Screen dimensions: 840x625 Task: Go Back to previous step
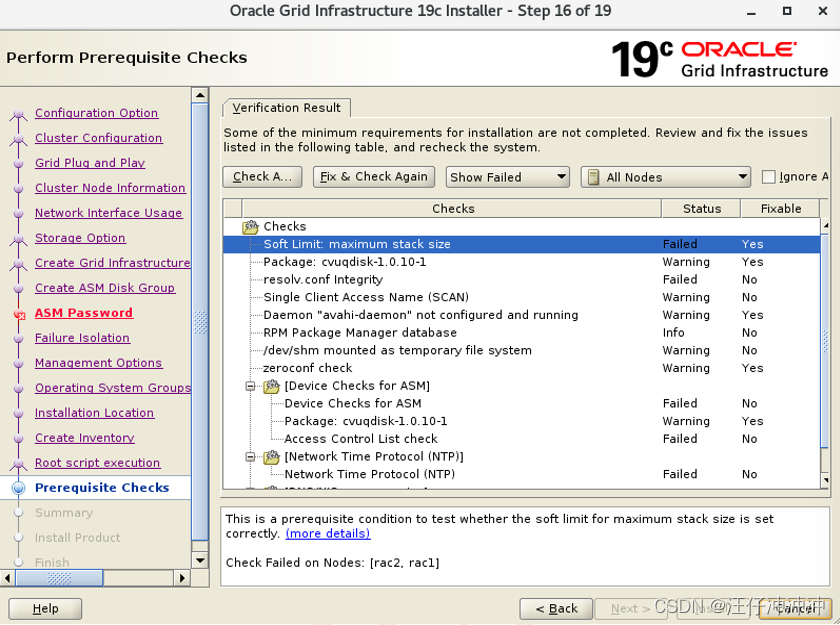point(556,608)
